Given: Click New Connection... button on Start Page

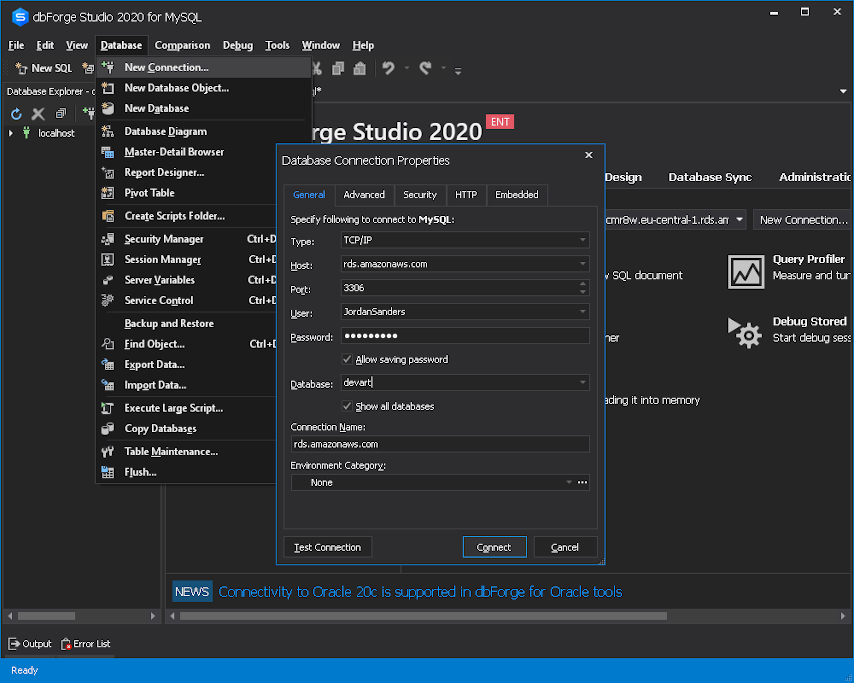Looking at the screenshot, I should [803, 220].
